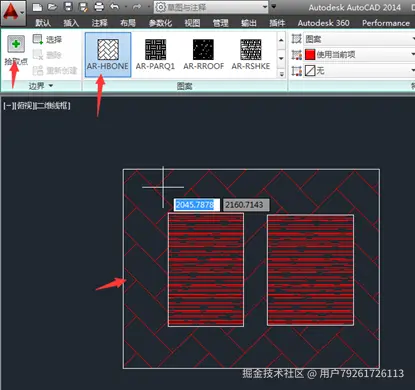Switch to the 插入 ribbon tab
The width and height of the screenshot is (415, 390).
[71, 23]
